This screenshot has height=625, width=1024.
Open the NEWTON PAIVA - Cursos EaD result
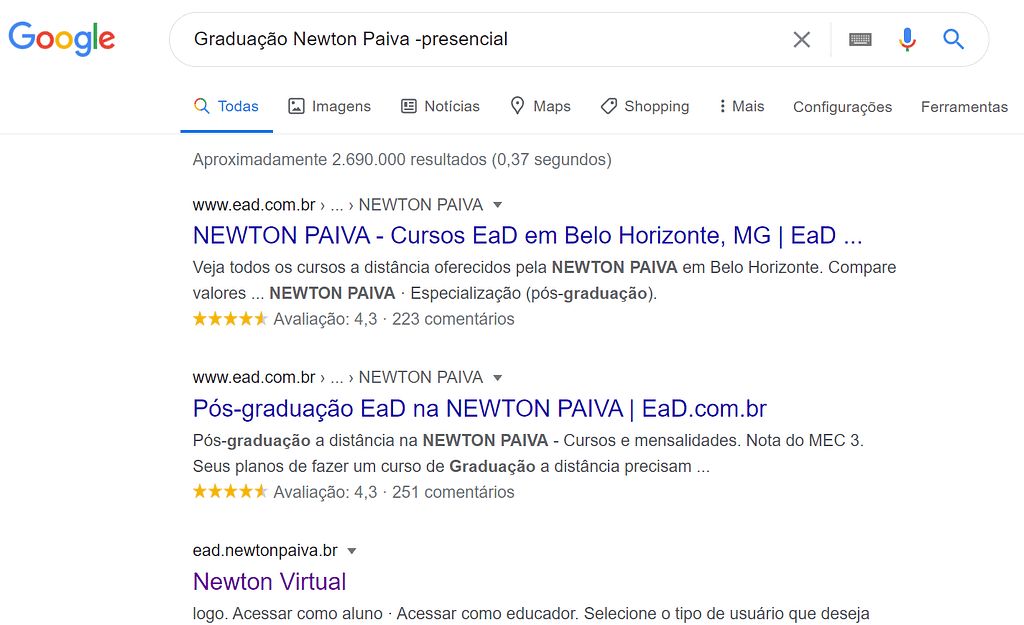(528, 236)
